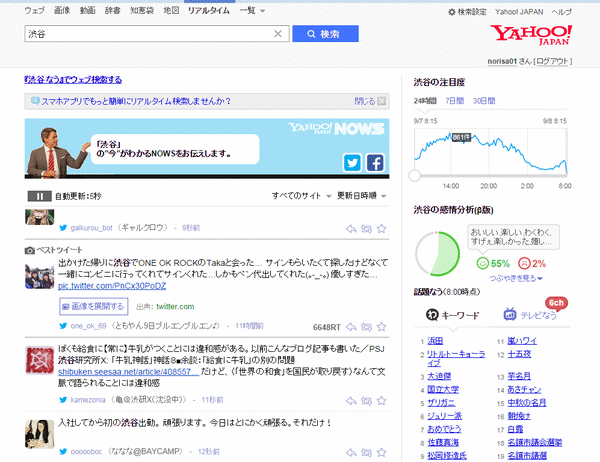This screenshot has height=462, width=600.
Task: Click the Facebook share icon in the NOWS banner
Action: (375, 163)
